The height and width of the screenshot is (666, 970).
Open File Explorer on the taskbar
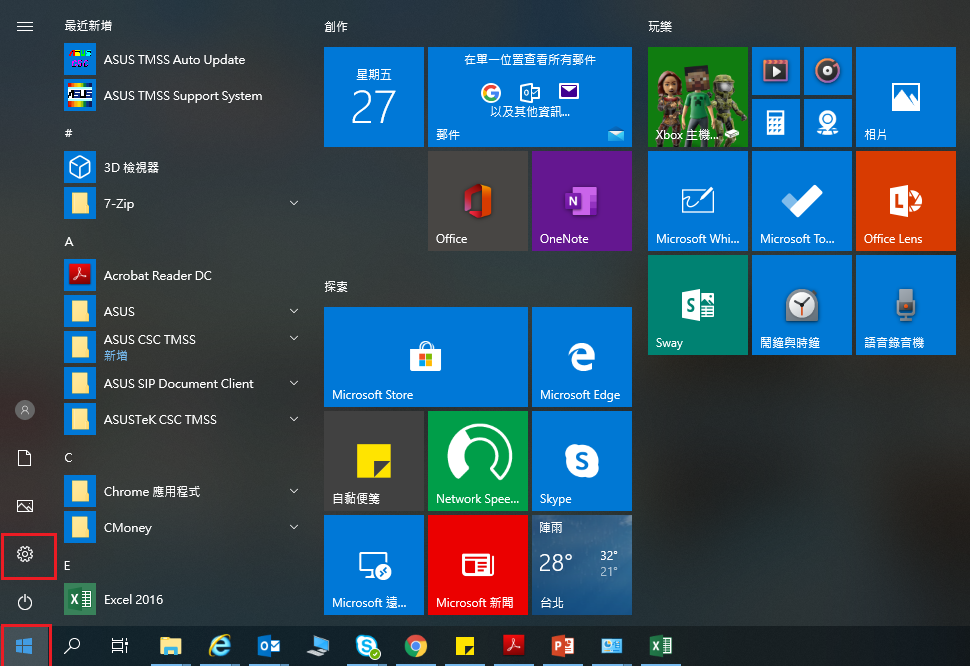coord(170,646)
